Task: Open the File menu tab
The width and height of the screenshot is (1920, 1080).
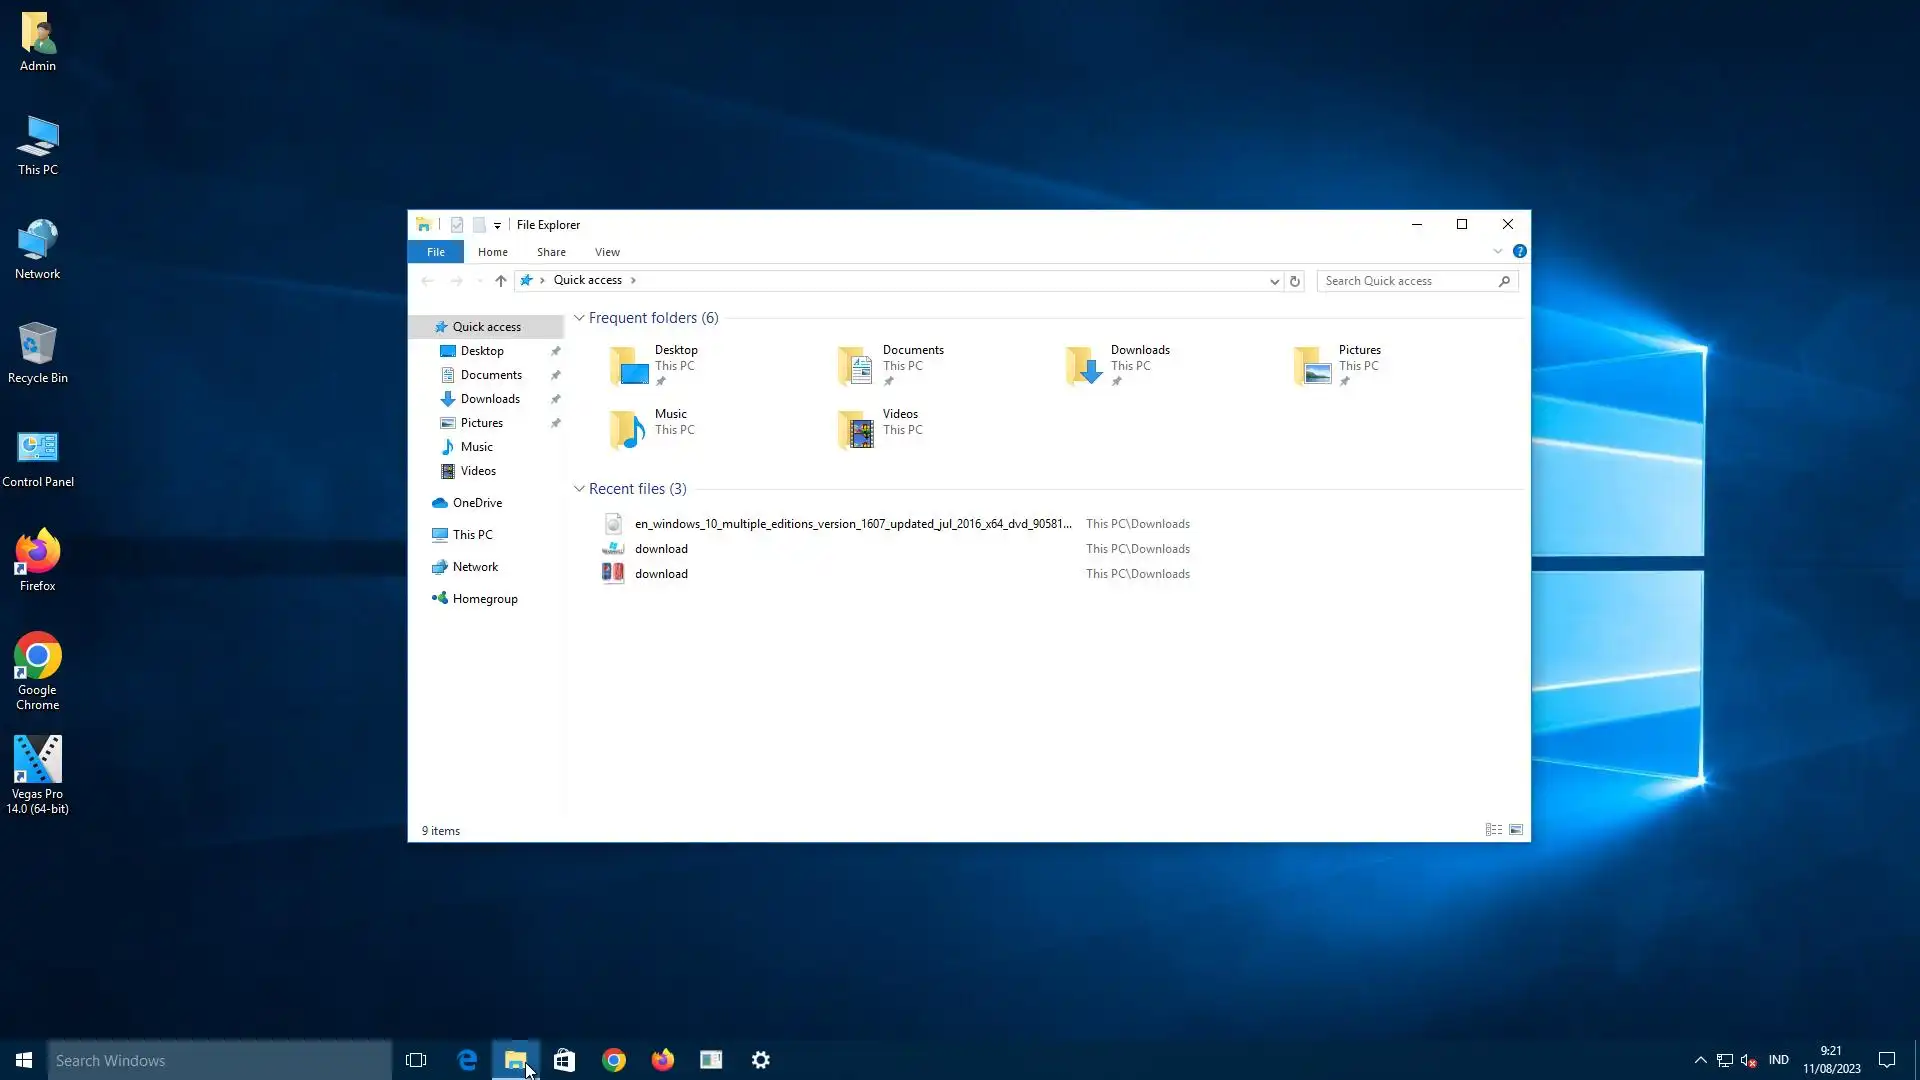Action: [x=436, y=252]
